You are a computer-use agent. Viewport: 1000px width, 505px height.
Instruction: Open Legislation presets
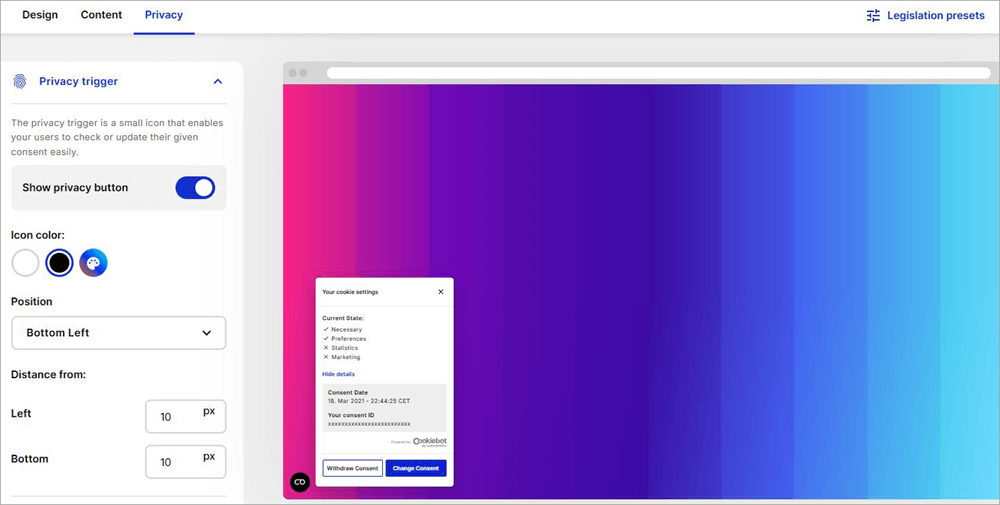935,16
